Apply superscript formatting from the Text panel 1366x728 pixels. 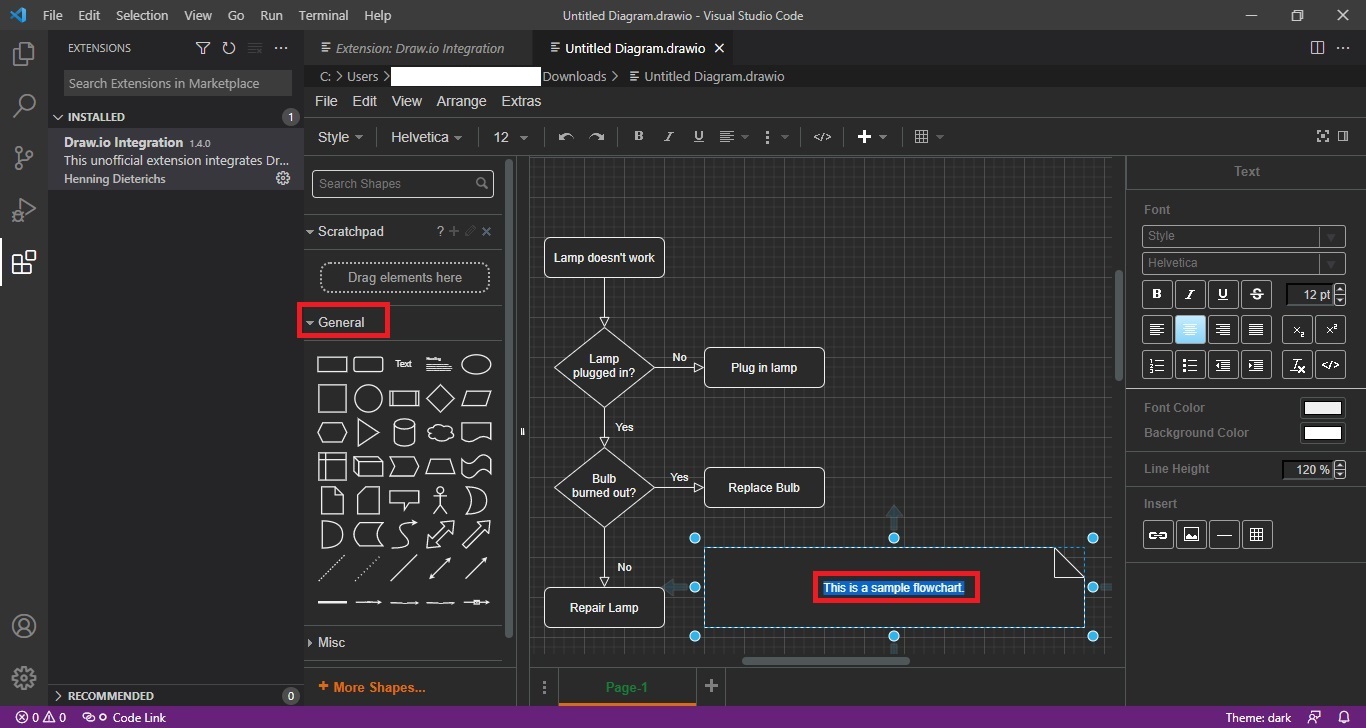(1330, 329)
